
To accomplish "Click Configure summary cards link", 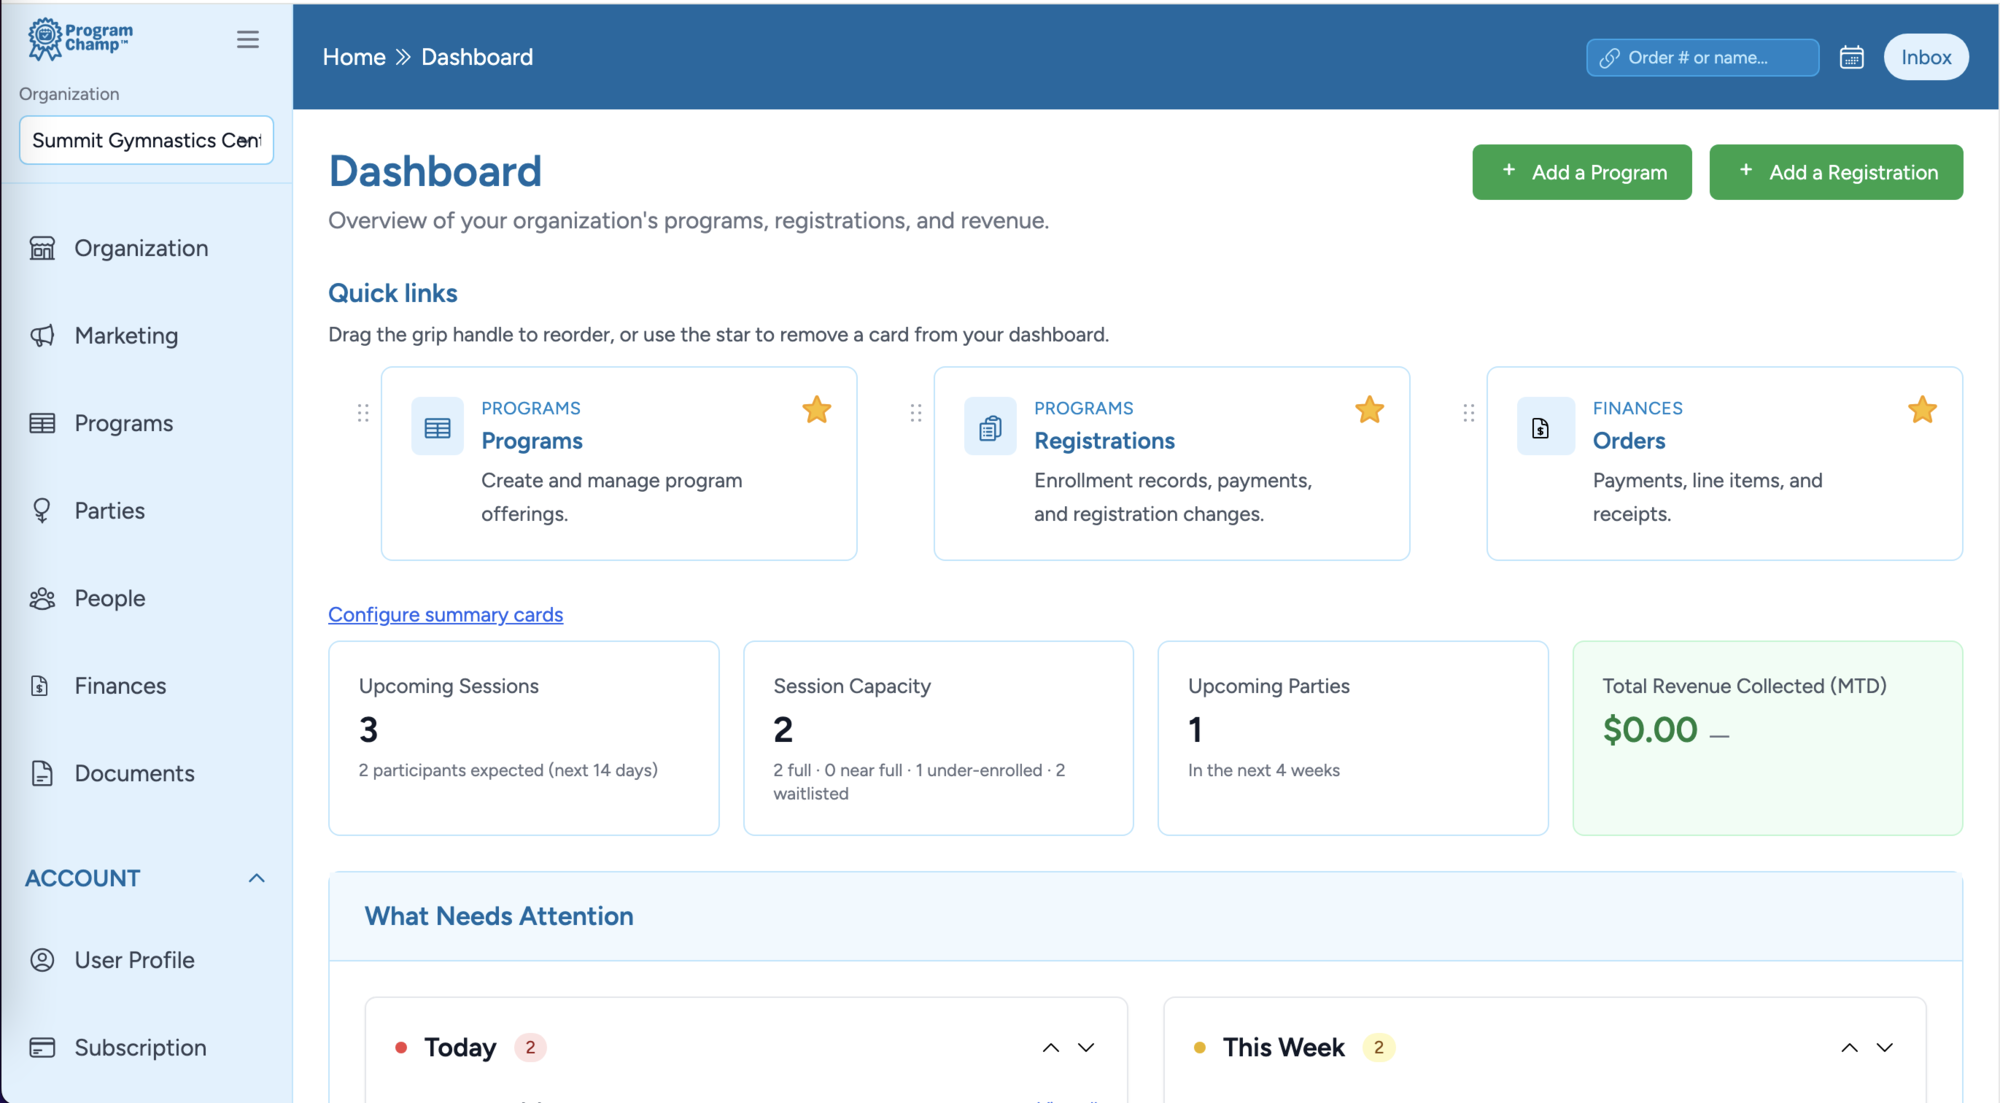I will [x=445, y=614].
